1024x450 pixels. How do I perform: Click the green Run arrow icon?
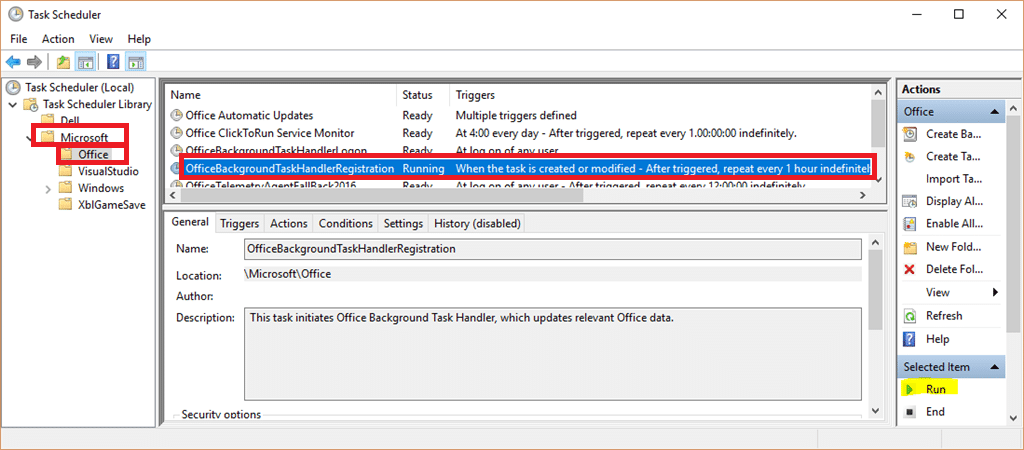tap(909, 389)
